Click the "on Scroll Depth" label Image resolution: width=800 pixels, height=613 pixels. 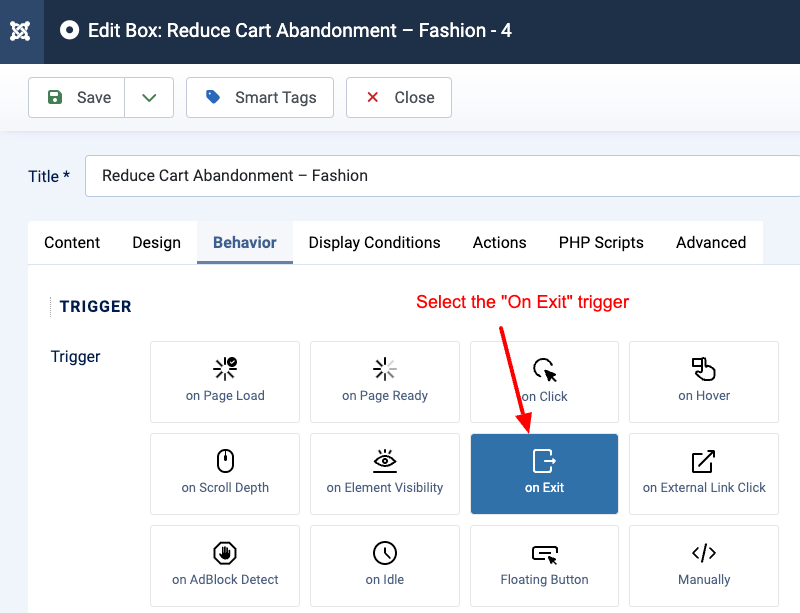pos(225,487)
